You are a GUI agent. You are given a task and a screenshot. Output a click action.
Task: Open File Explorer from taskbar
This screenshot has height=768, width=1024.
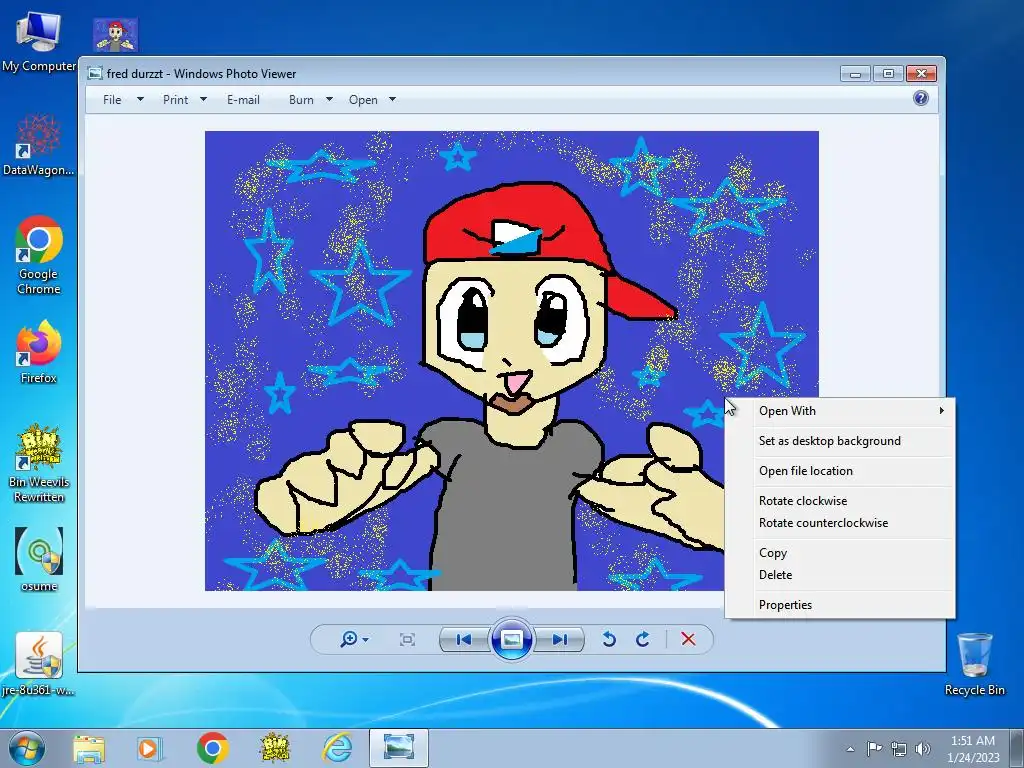click(x=89, y=748)
